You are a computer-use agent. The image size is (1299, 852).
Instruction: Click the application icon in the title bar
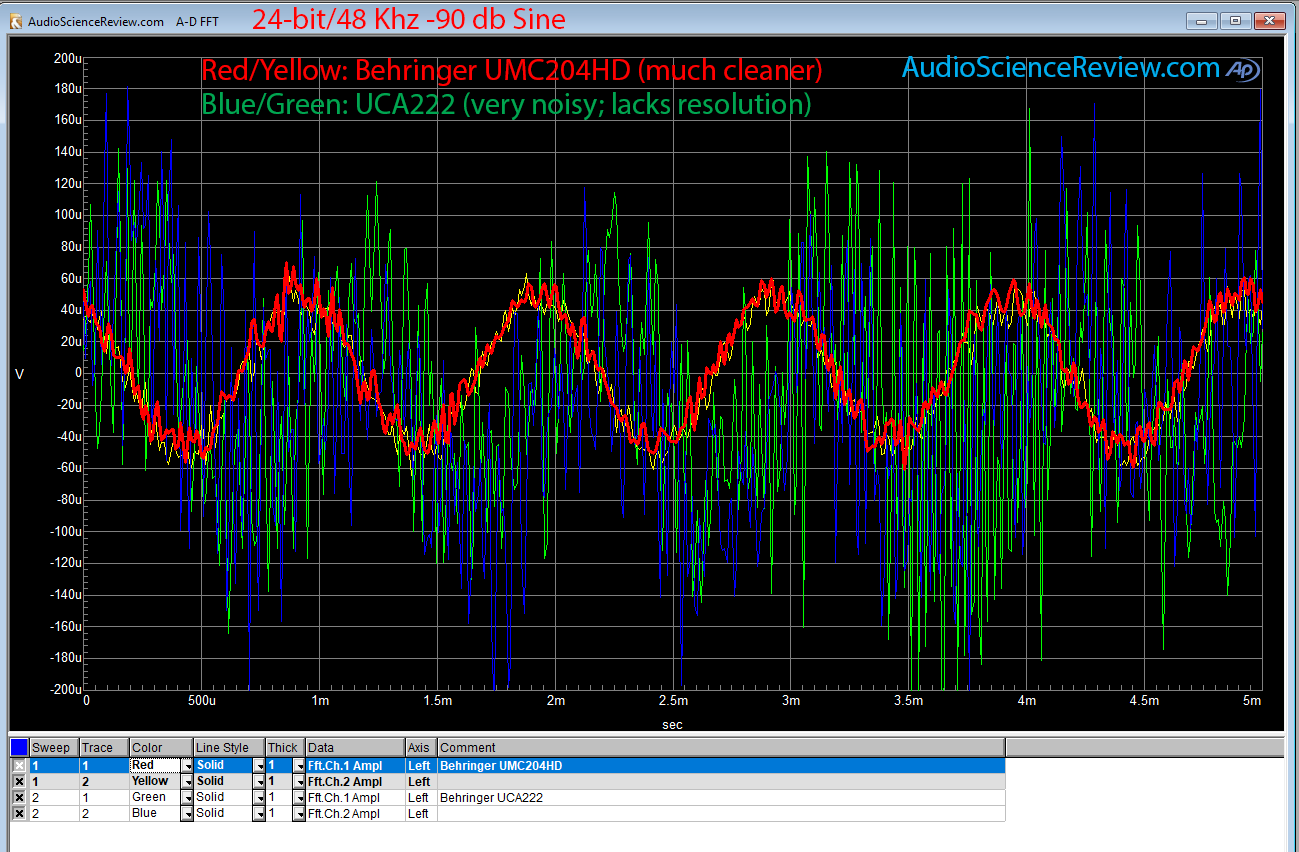coord(16,21)
